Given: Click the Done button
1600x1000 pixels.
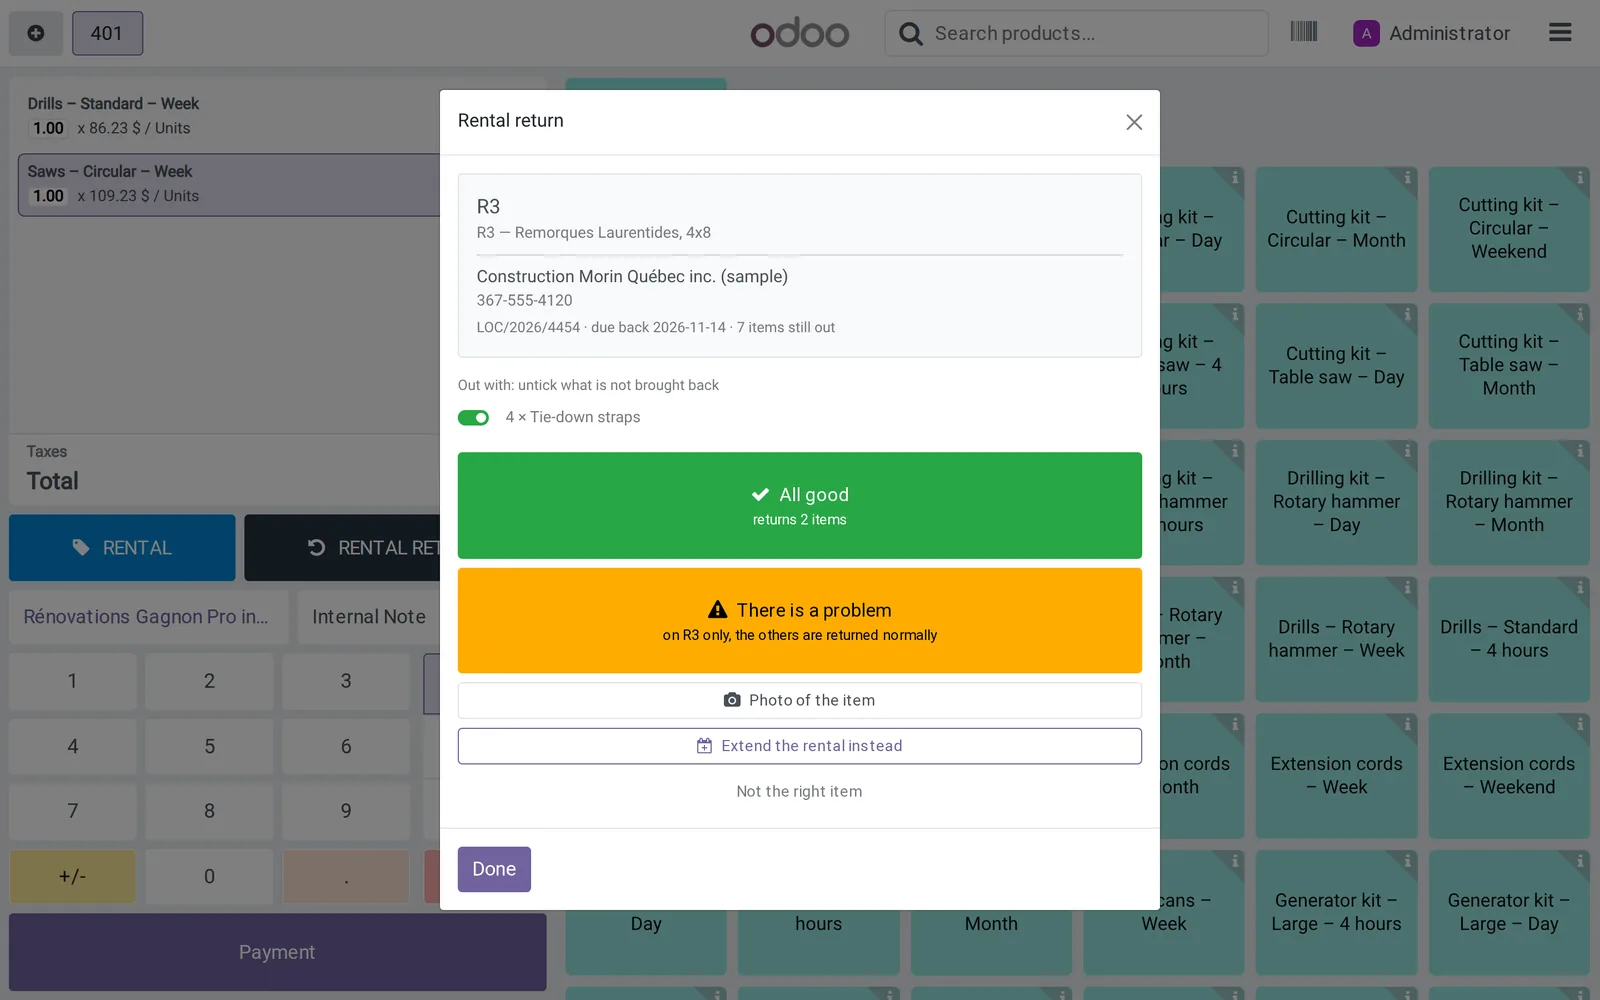Looking at the screenshot, I should [x=494, y=869].
